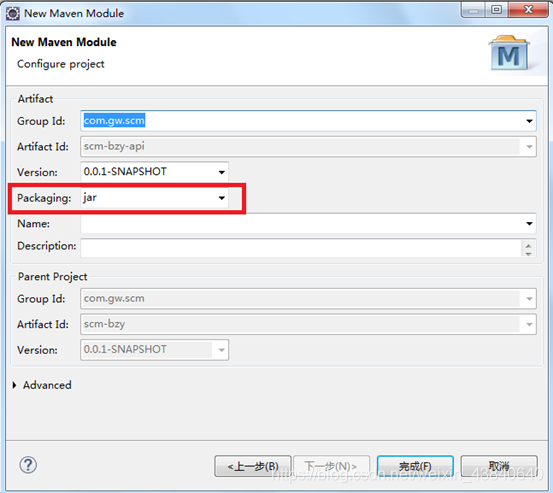This screenshot has height=493, width=553.
Task: Click into the Description text area
Action: coord(300,248)
